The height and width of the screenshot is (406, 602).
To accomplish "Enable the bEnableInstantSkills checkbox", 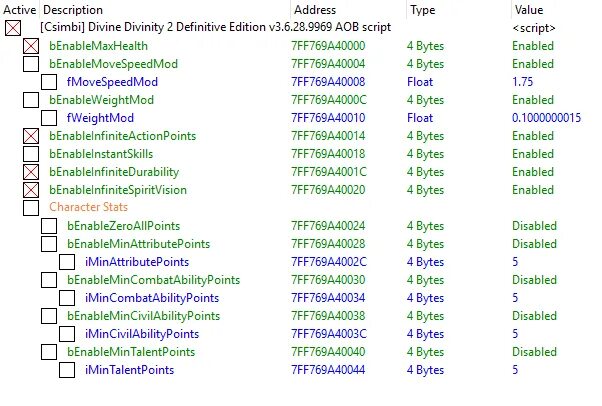I will click(x=31, y=154).
